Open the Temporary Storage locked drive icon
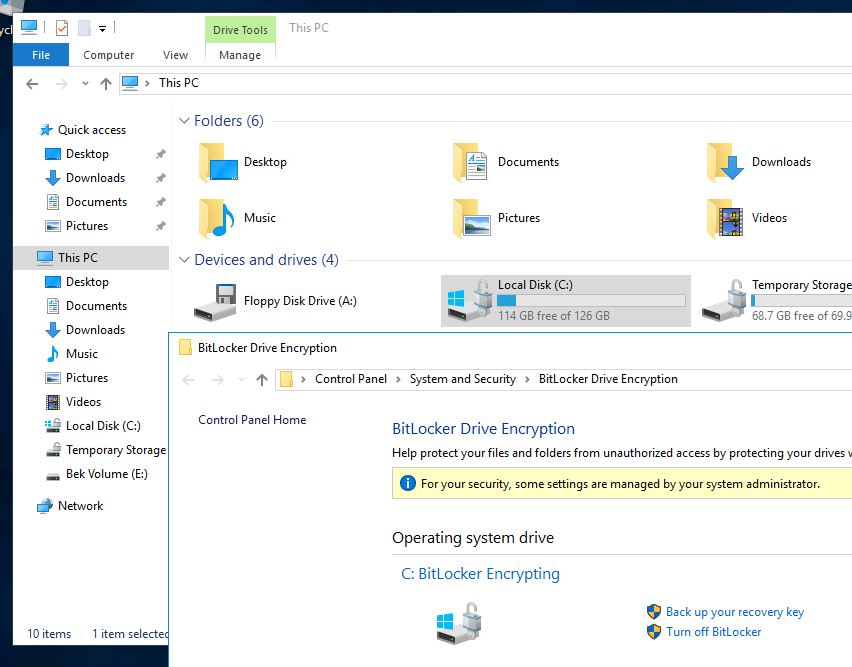This screenshot has height=667, width=852. 723,300
